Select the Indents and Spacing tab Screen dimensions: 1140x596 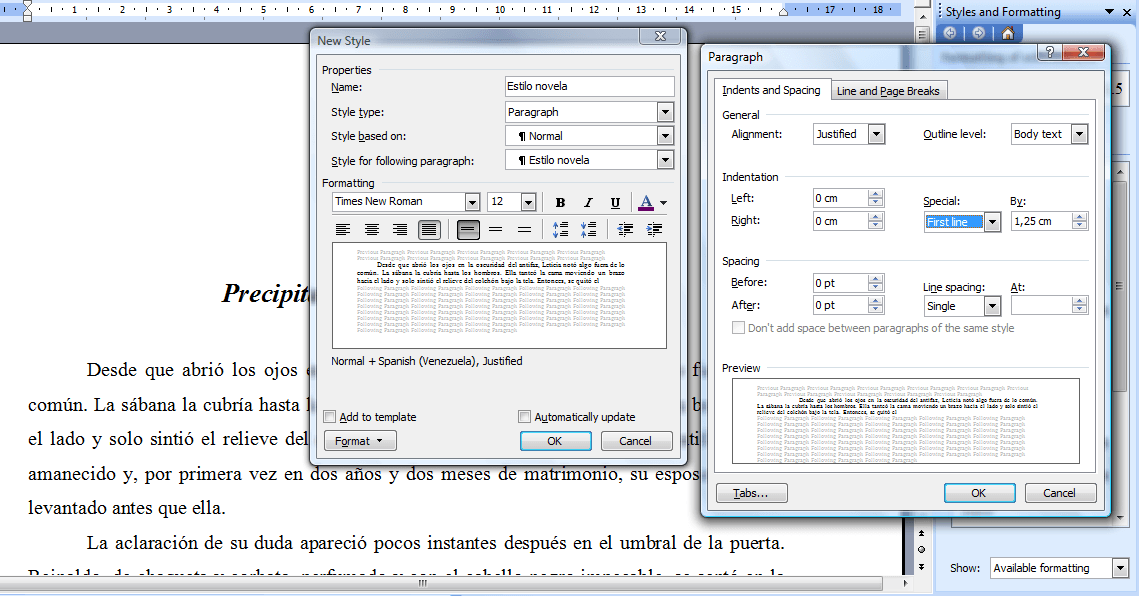click(x=772, y=90)
